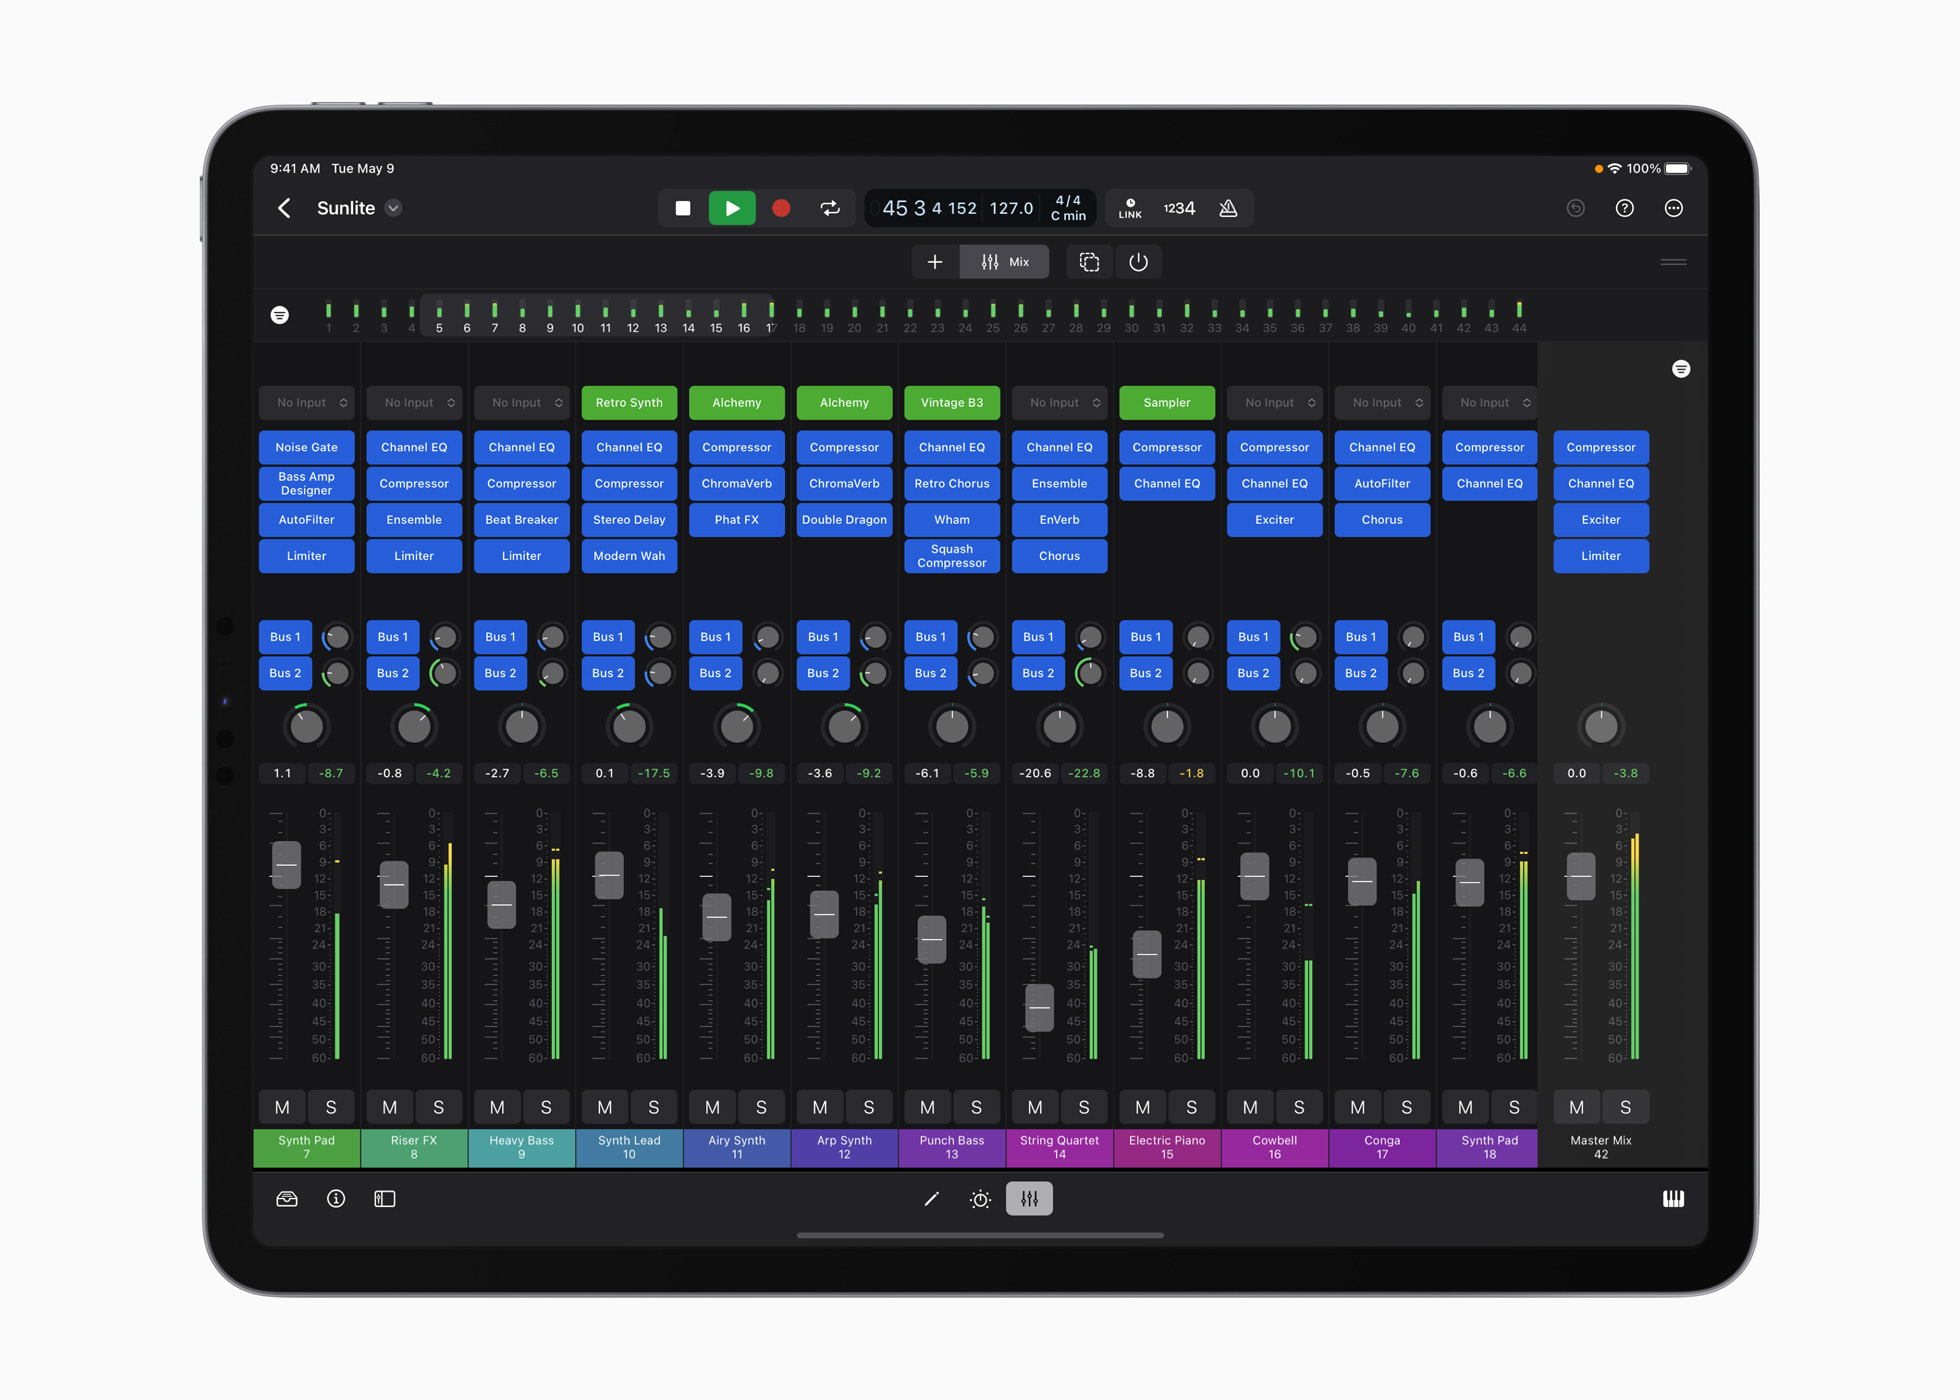Tap the Info icon at bottom left
Screen dimensions: 1960x1400
point(336,1199)
